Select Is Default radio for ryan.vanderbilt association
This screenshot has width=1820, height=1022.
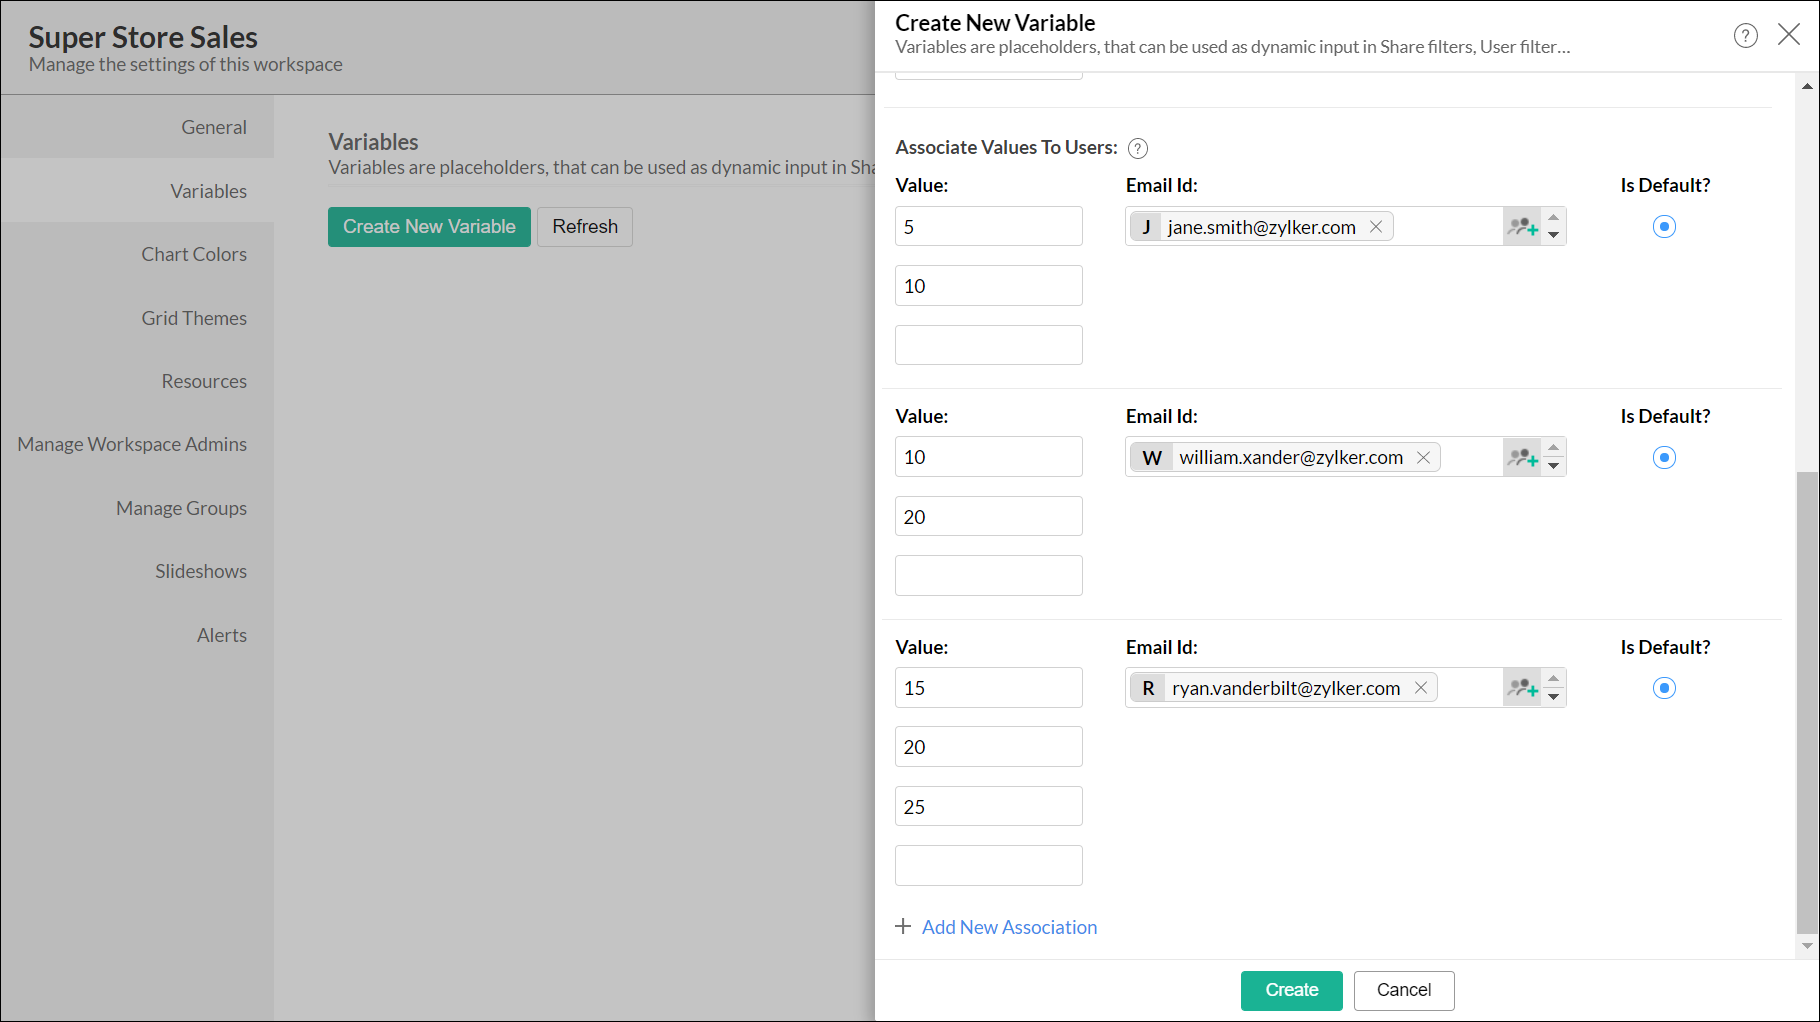(1664, 688)
